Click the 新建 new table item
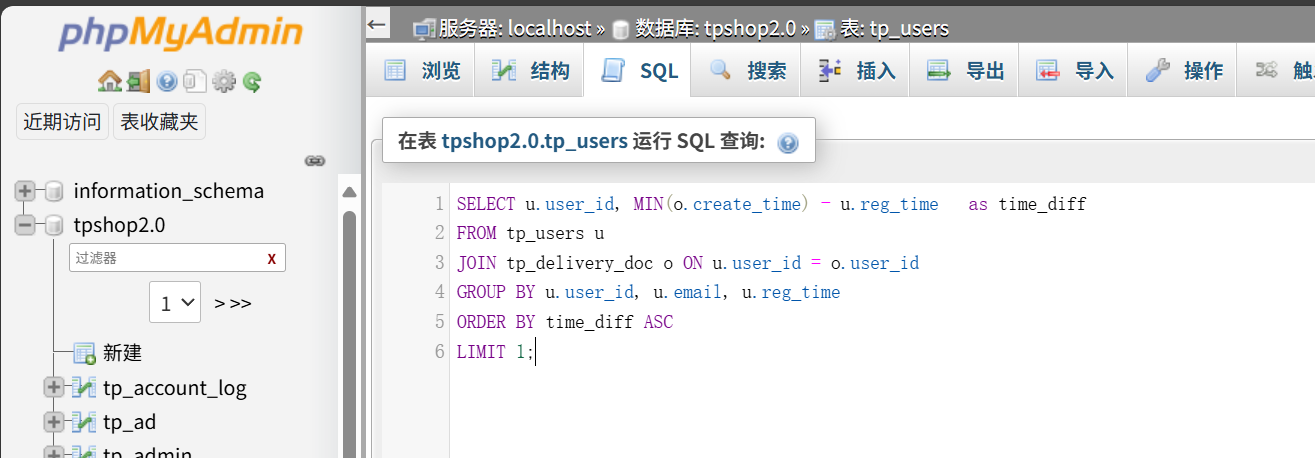1315x458 pixels. coord(122,352)
